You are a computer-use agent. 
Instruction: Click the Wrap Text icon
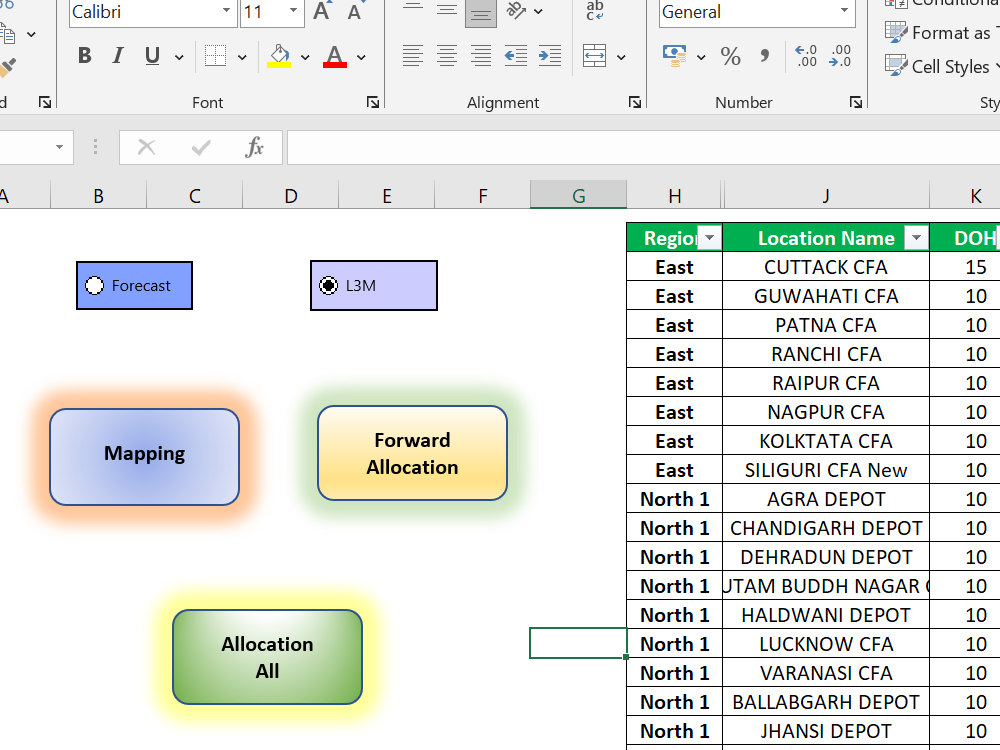click(593, 12)
